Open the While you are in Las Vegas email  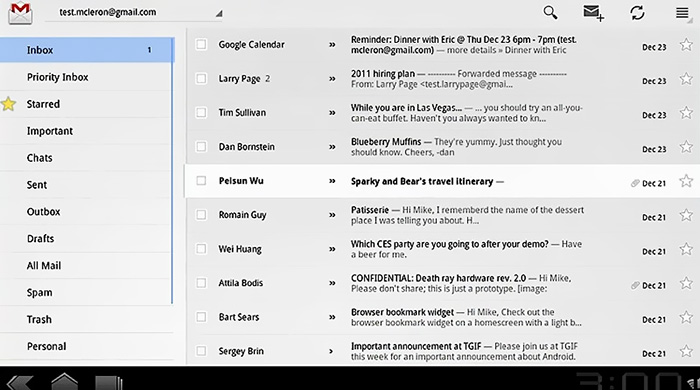tap(443, 113)
